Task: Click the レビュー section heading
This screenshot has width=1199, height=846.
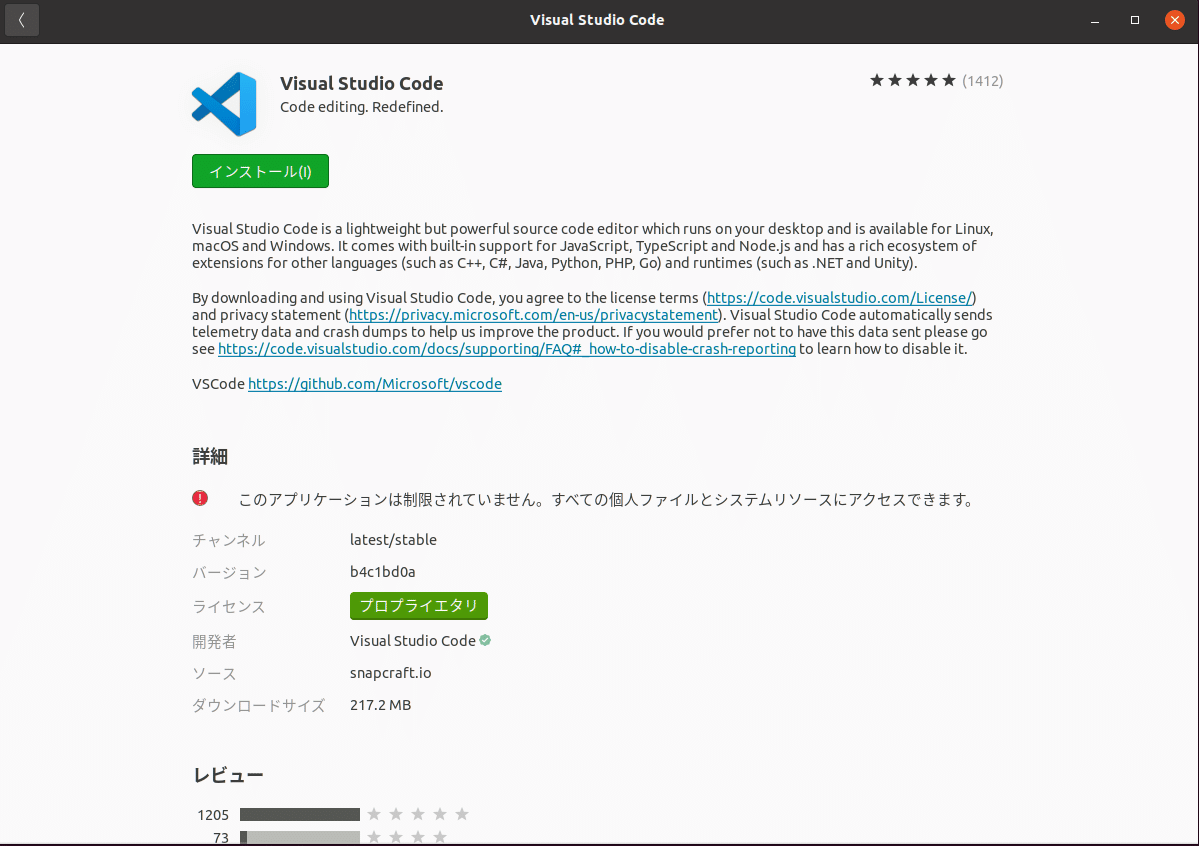Action: [228, 775]
